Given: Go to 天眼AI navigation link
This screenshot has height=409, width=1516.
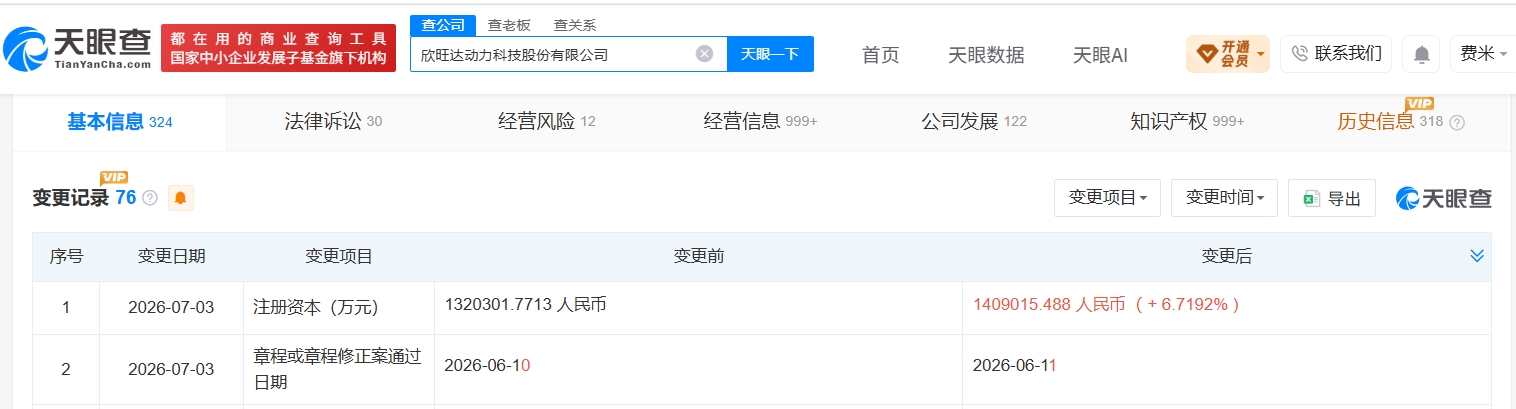Looking at the screenshot, I should pos(1100,55).
